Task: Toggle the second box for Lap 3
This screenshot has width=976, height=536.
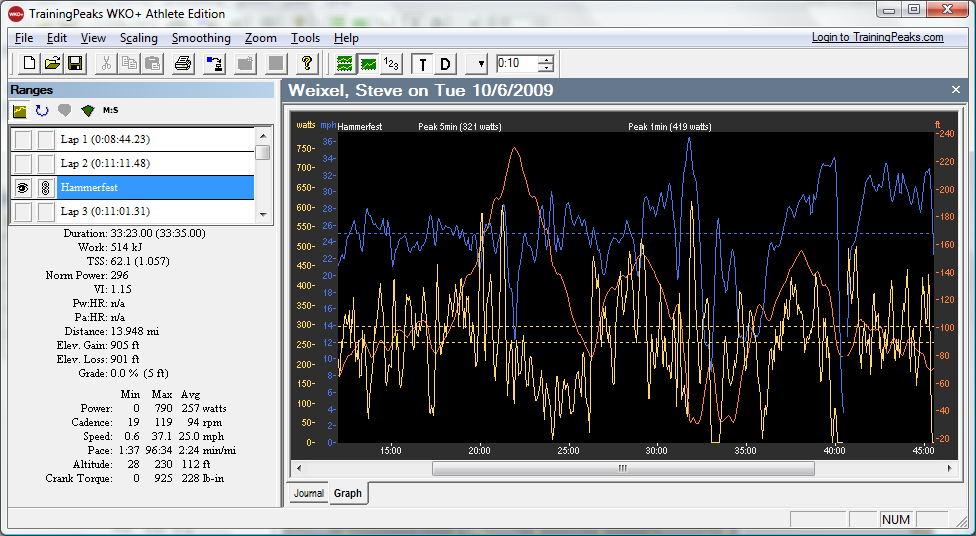Action: [x=45, y=212]
